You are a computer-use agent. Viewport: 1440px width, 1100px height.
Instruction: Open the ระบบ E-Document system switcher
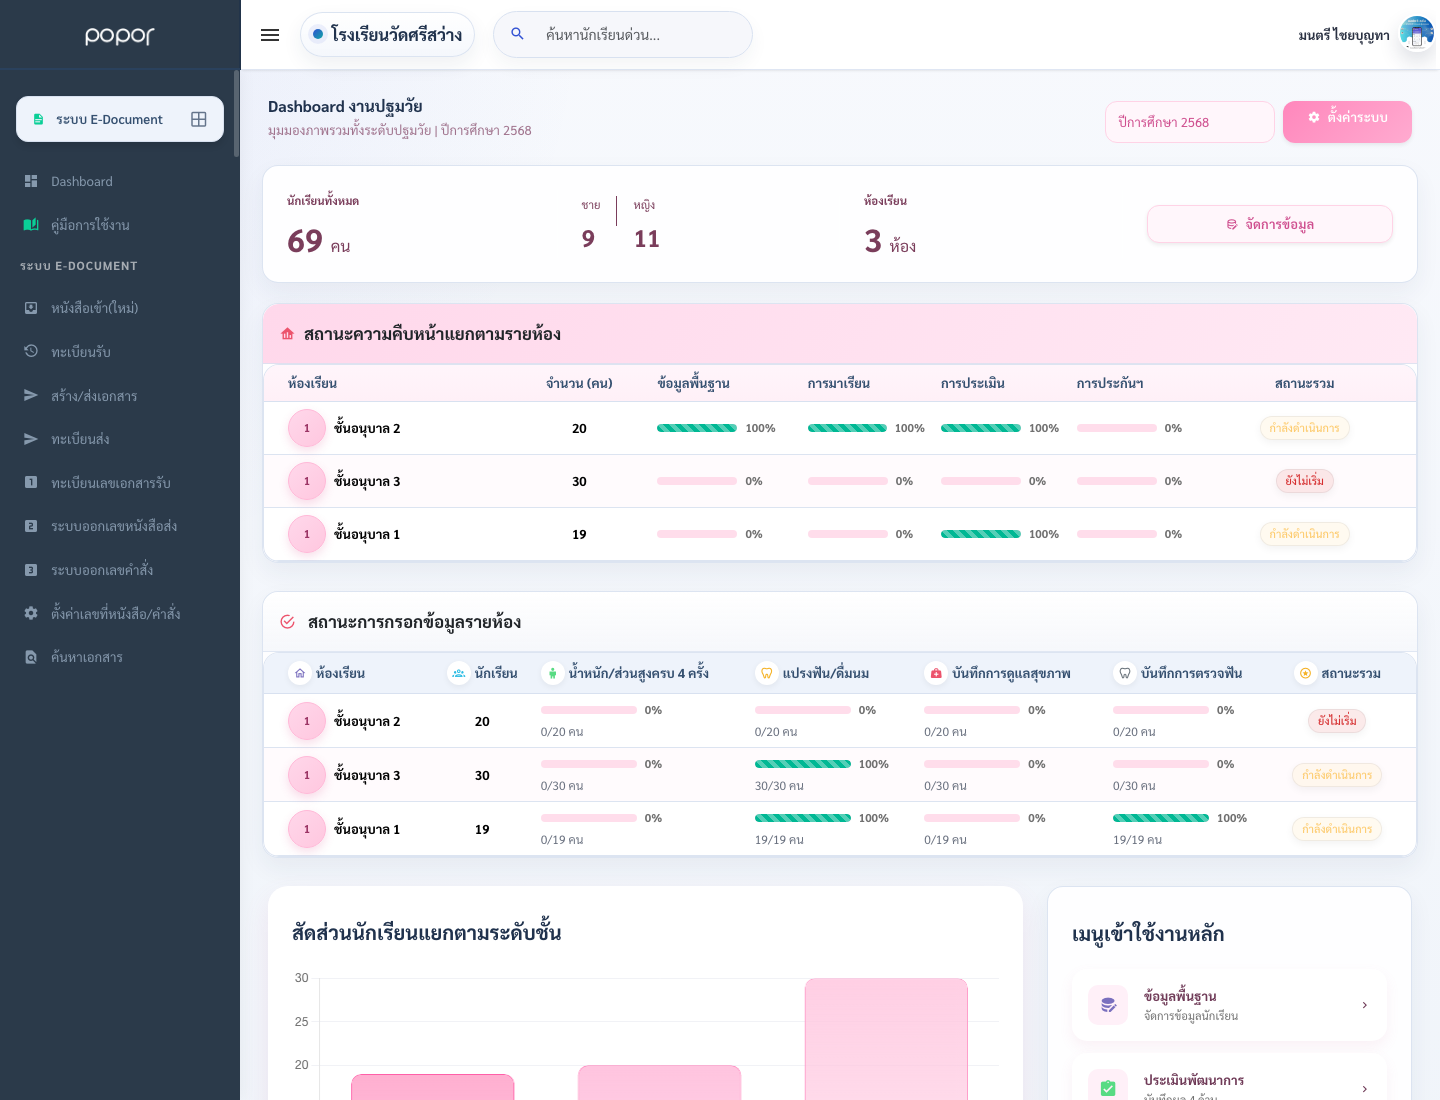(120, 119)
